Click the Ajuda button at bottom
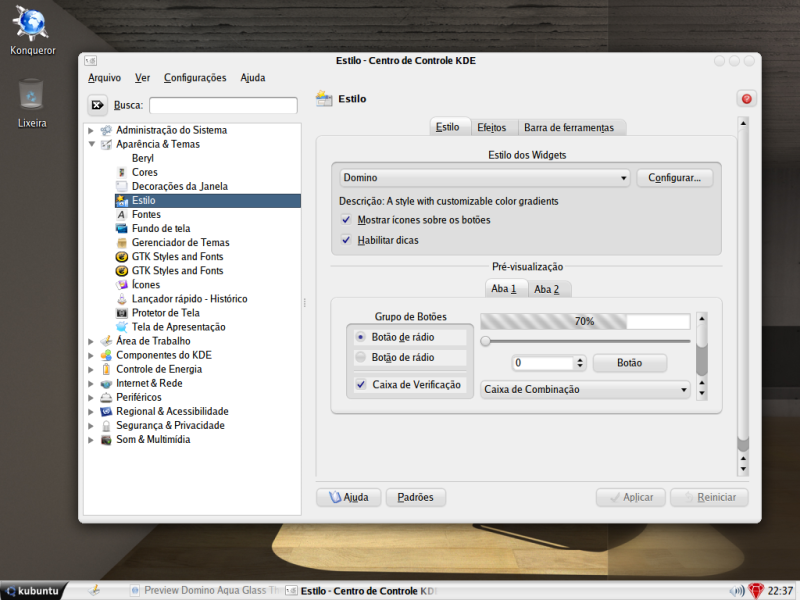The width and height of the screenshot is (800, 600). click(x=348, y=497)
